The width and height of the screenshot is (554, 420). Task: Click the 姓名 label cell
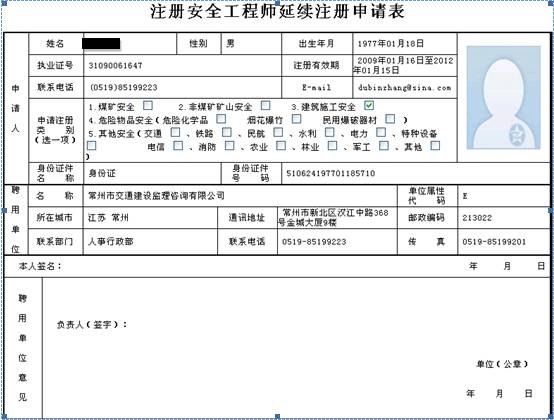(x=55, y=43)
